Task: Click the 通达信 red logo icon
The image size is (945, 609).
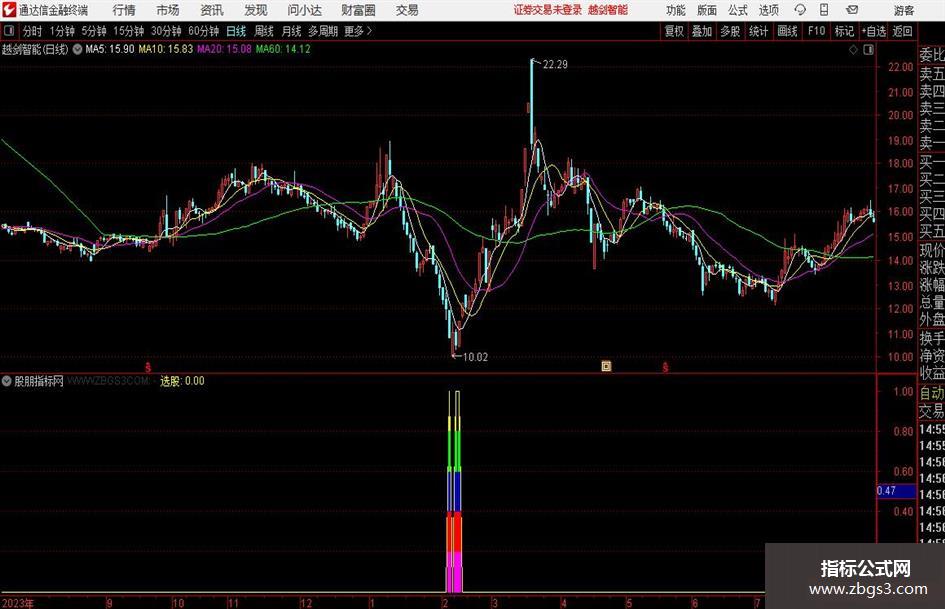Action: (9, 10)
